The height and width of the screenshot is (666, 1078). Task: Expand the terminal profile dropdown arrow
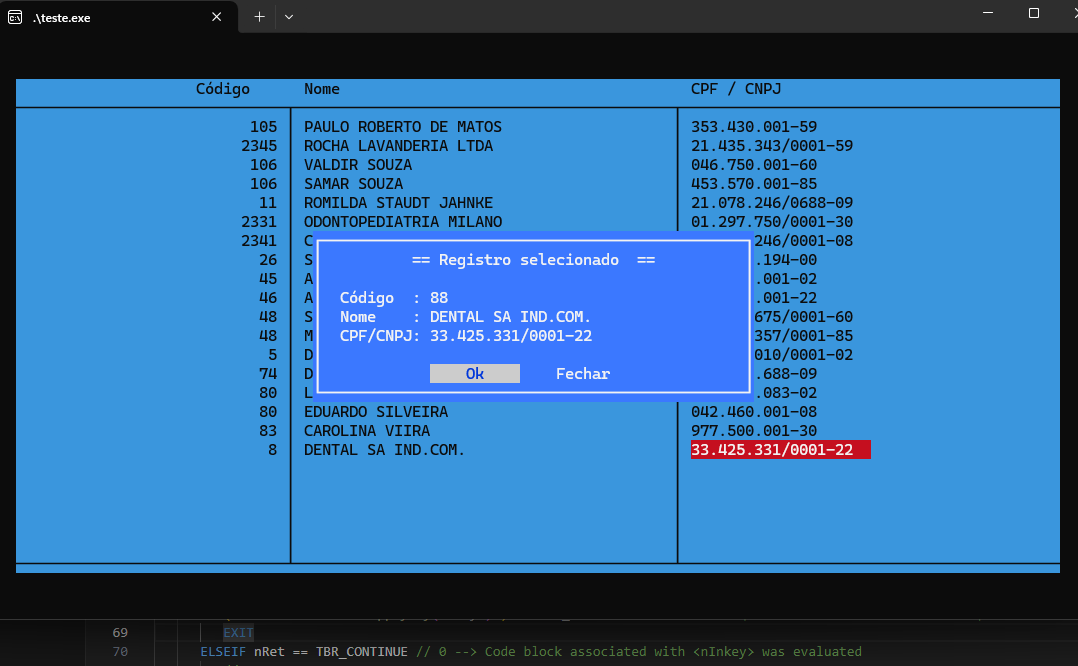[289, 17]
